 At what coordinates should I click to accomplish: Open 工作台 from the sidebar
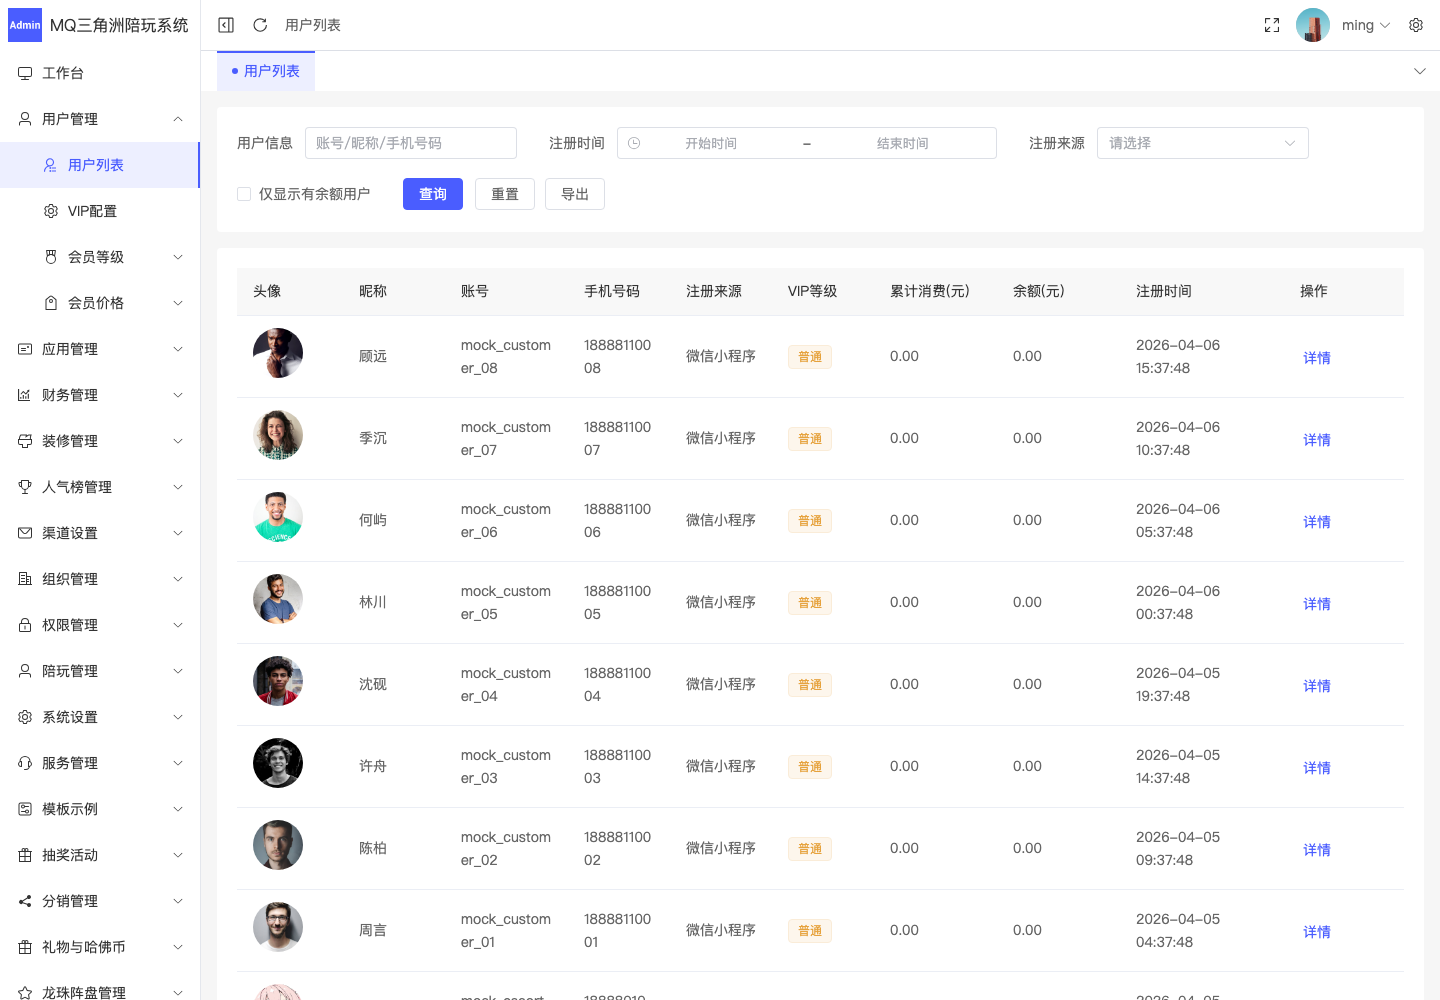[100, 73]
